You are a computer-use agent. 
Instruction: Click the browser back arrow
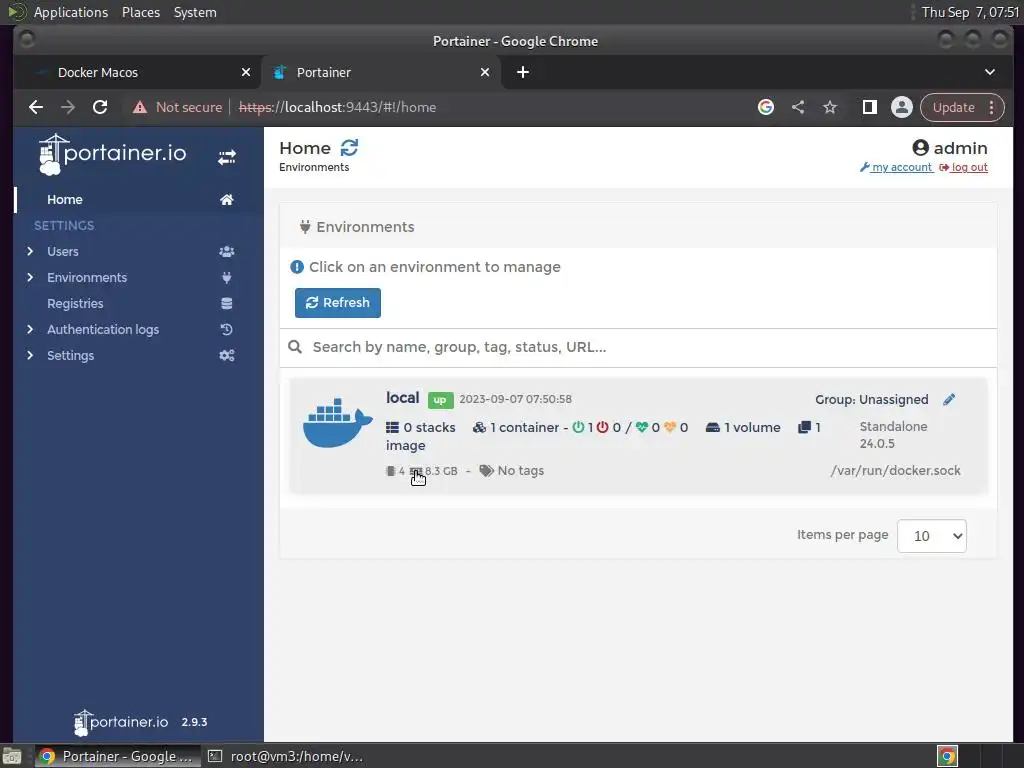tap(36, 107)
